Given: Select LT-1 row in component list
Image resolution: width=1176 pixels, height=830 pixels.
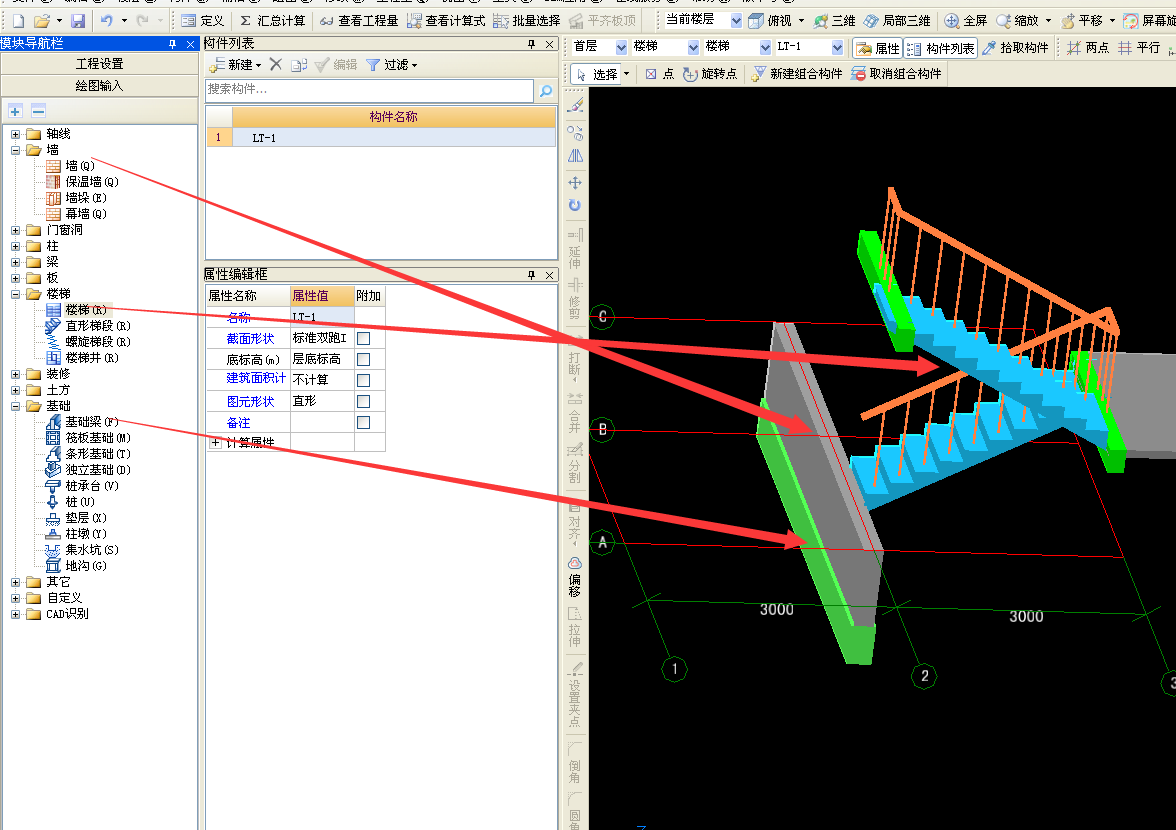Looking at the screenshot, I should click(x=380, y=138).
